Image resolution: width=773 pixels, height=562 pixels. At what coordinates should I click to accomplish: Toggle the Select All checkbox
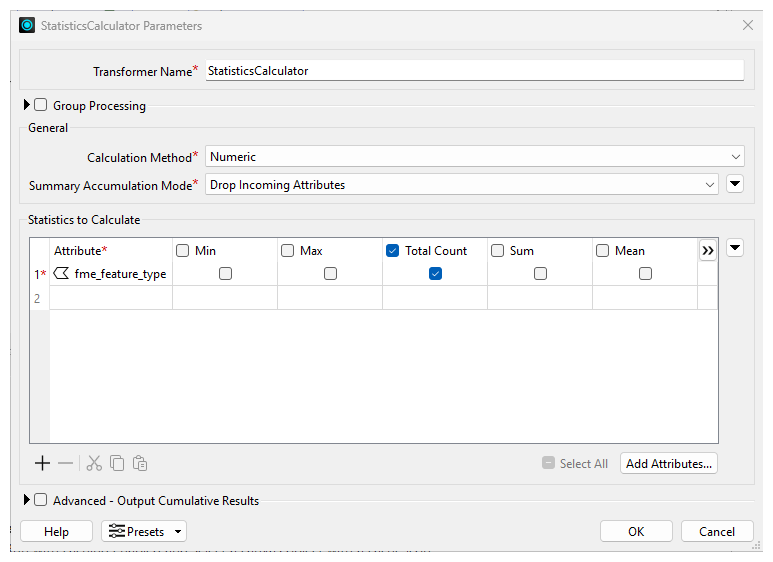pos(548,462)
